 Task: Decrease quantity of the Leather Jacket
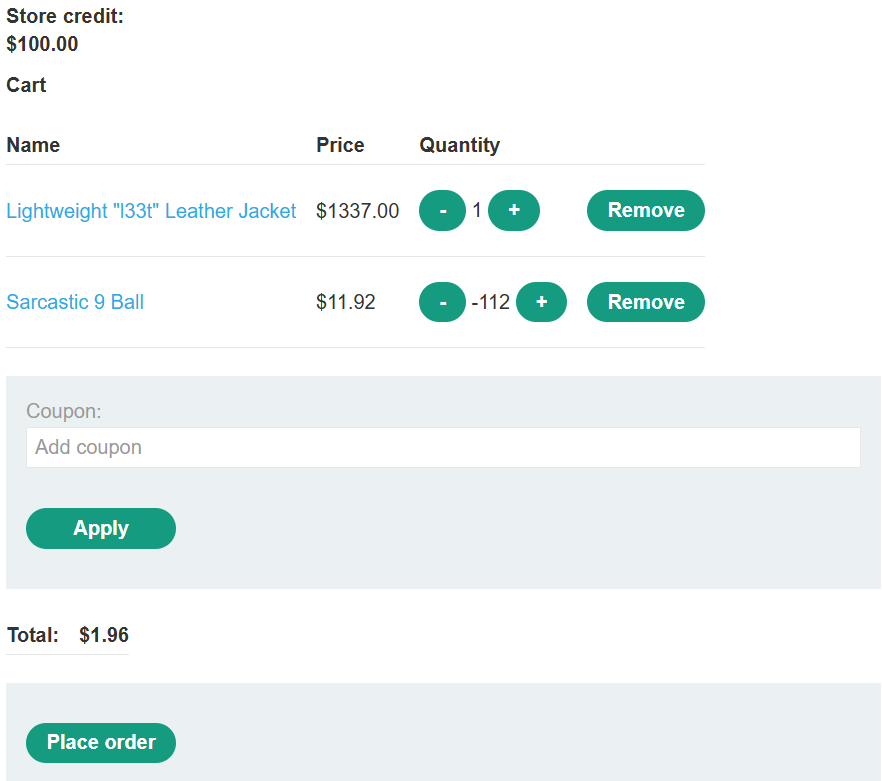click(442, 210)
